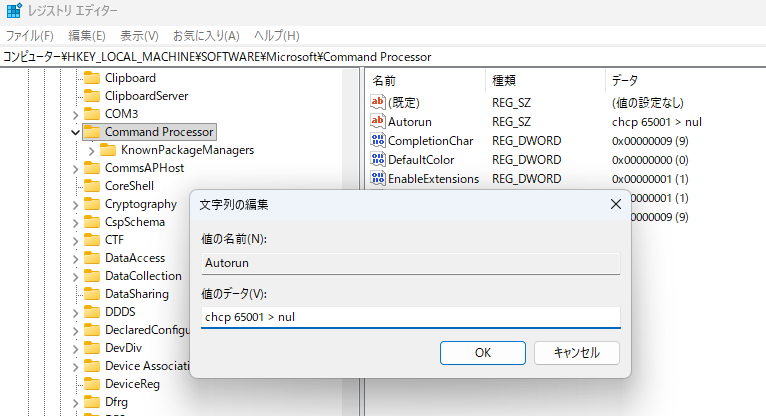The image size is (766, 416).
Task: Click the Autorun string value icon
Action: pos(378,121)
